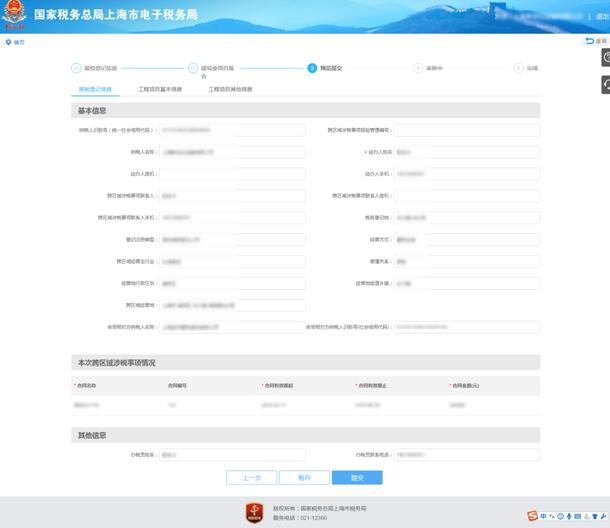The height and width of the screenshot is (528, 610).
Task: Click the 税务登记地 field
Action: [467, 218]
